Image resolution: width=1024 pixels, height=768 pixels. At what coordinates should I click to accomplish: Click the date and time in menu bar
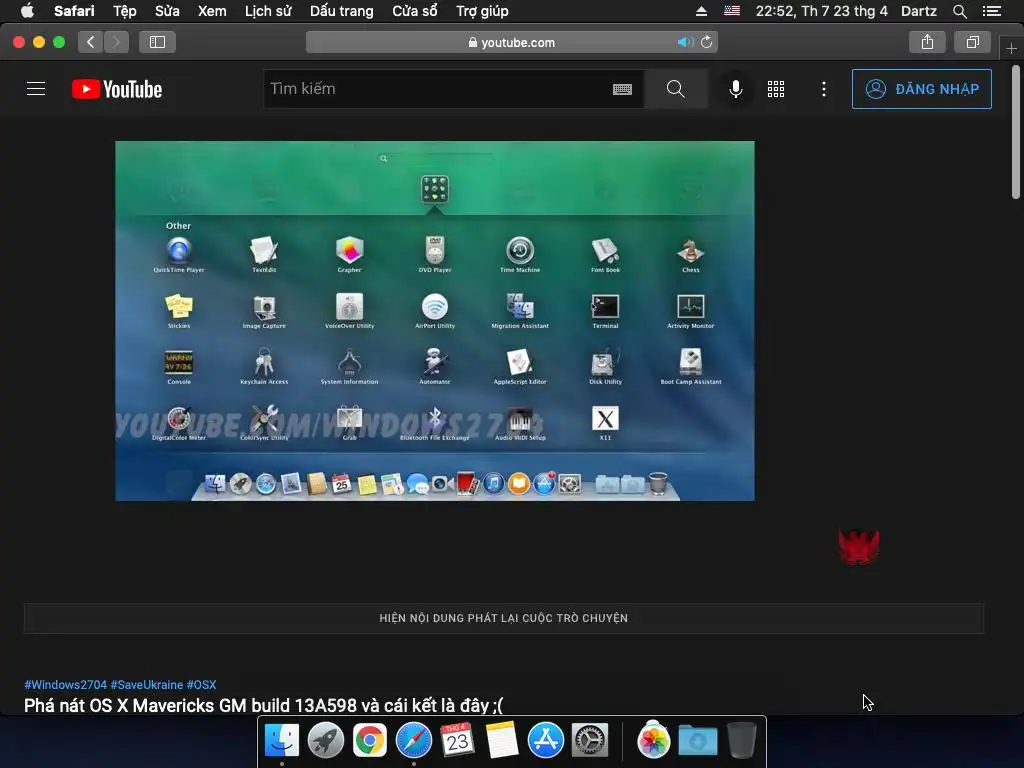(x=822, y=11)
